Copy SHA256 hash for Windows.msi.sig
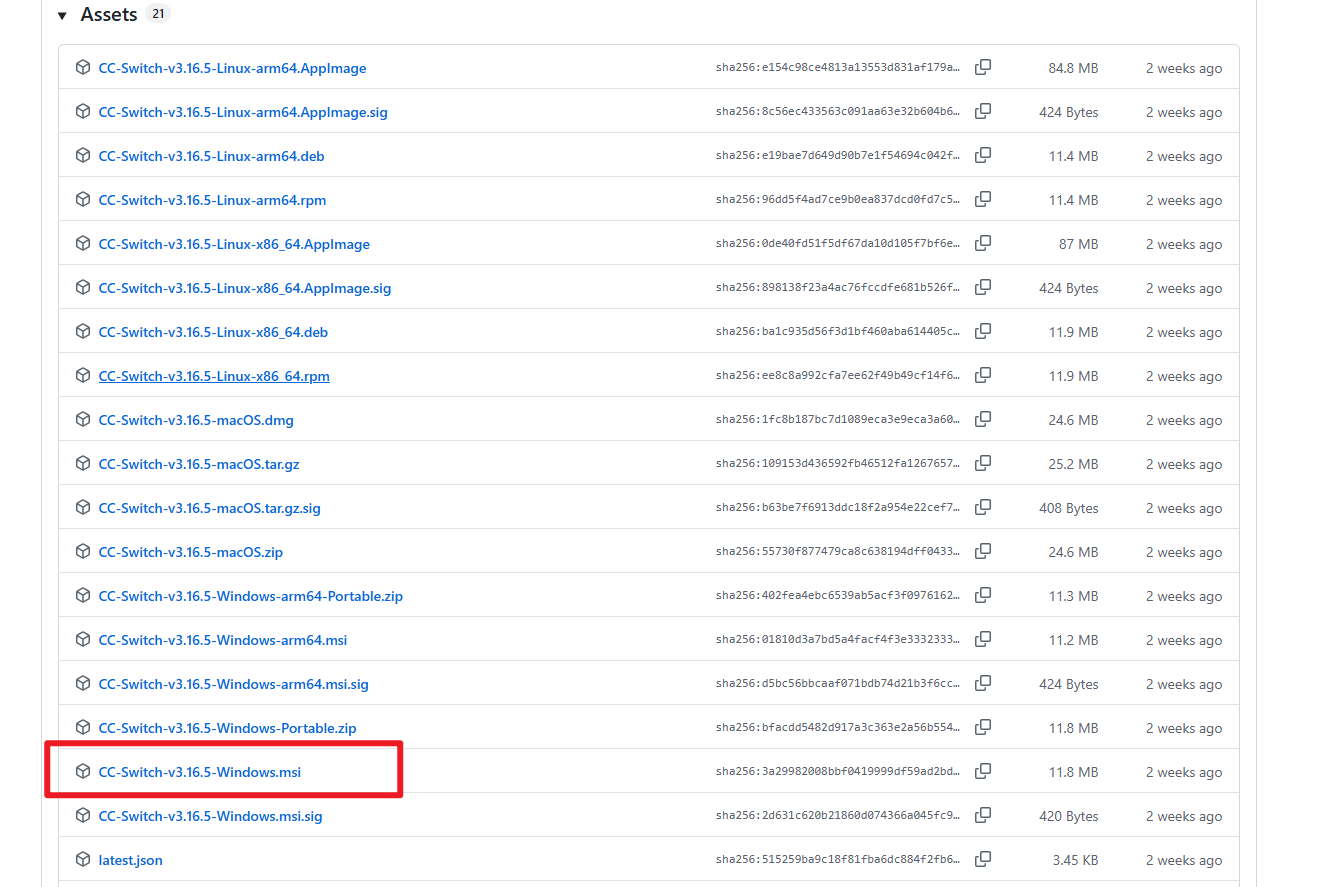This screenshot has height=887, width=1319. pos(983,815)
